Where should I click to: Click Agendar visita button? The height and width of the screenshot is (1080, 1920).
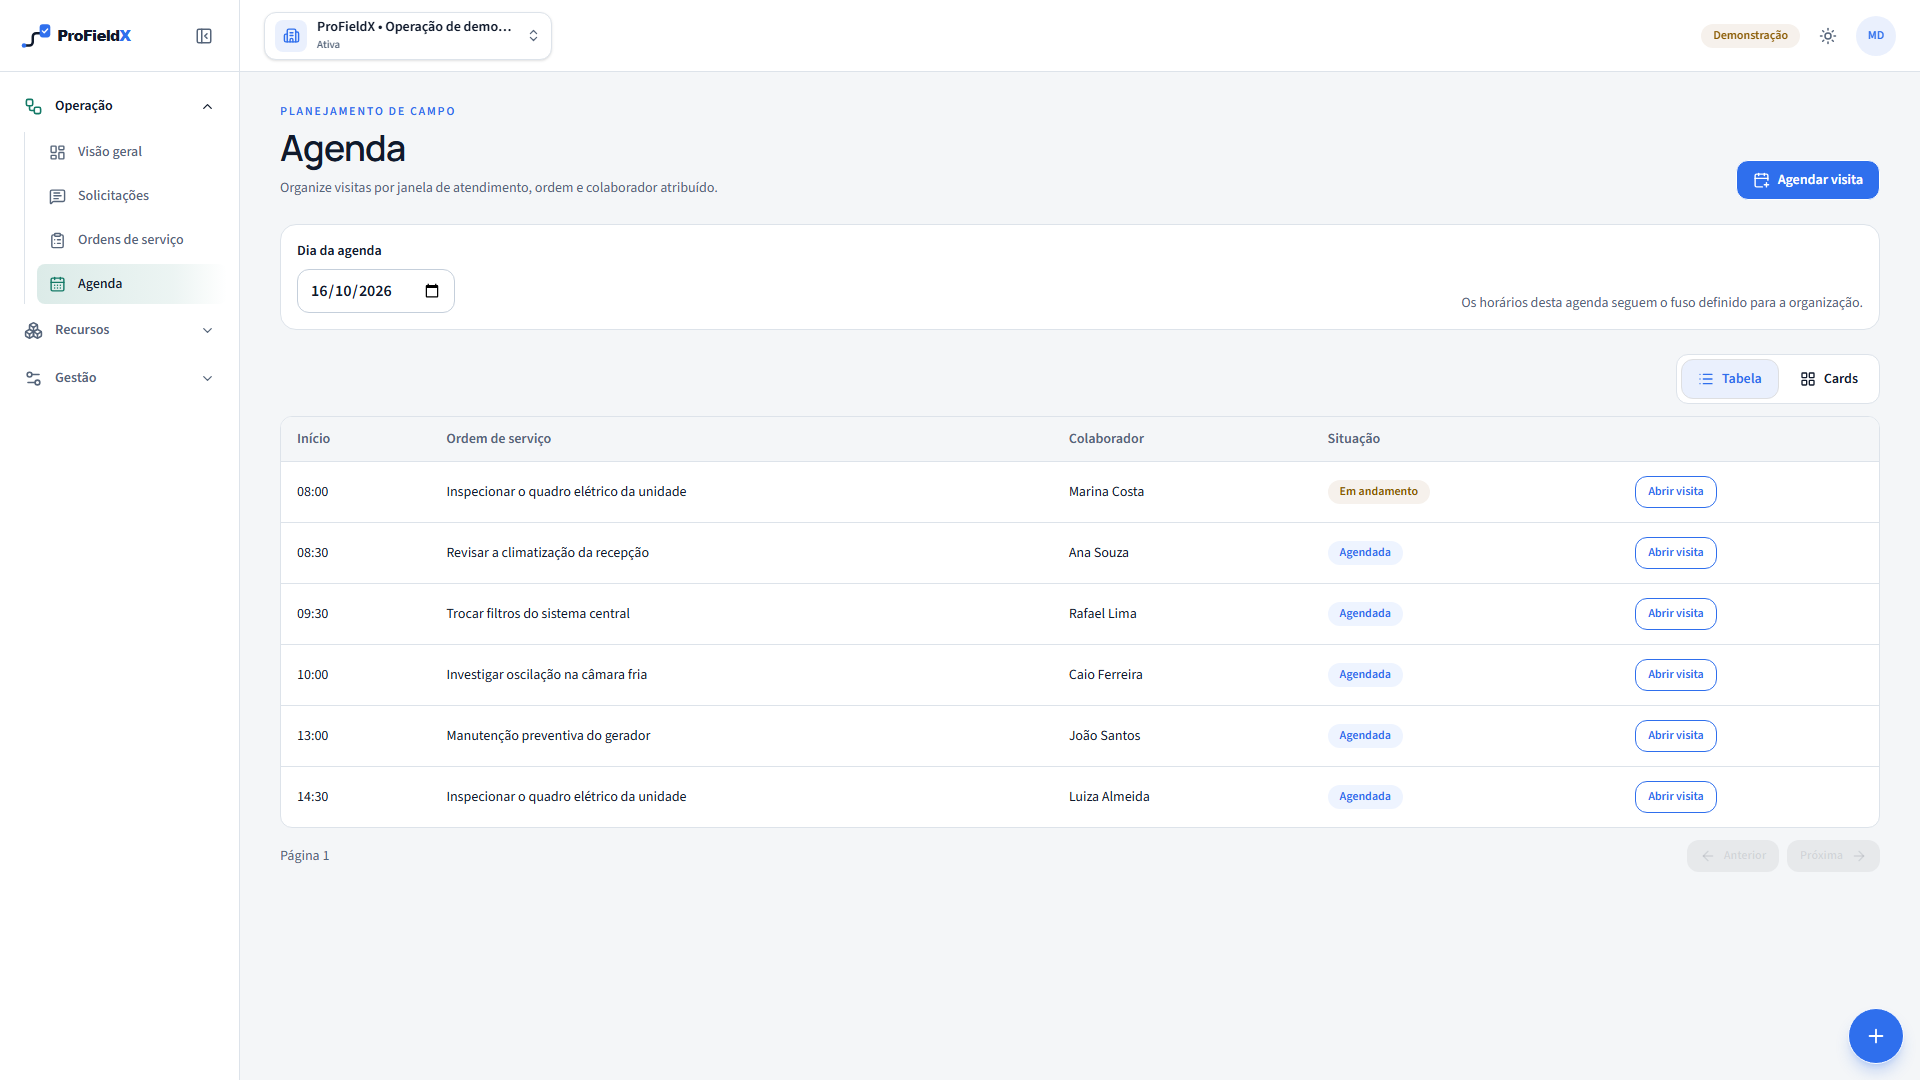[x=1807, y=180]
